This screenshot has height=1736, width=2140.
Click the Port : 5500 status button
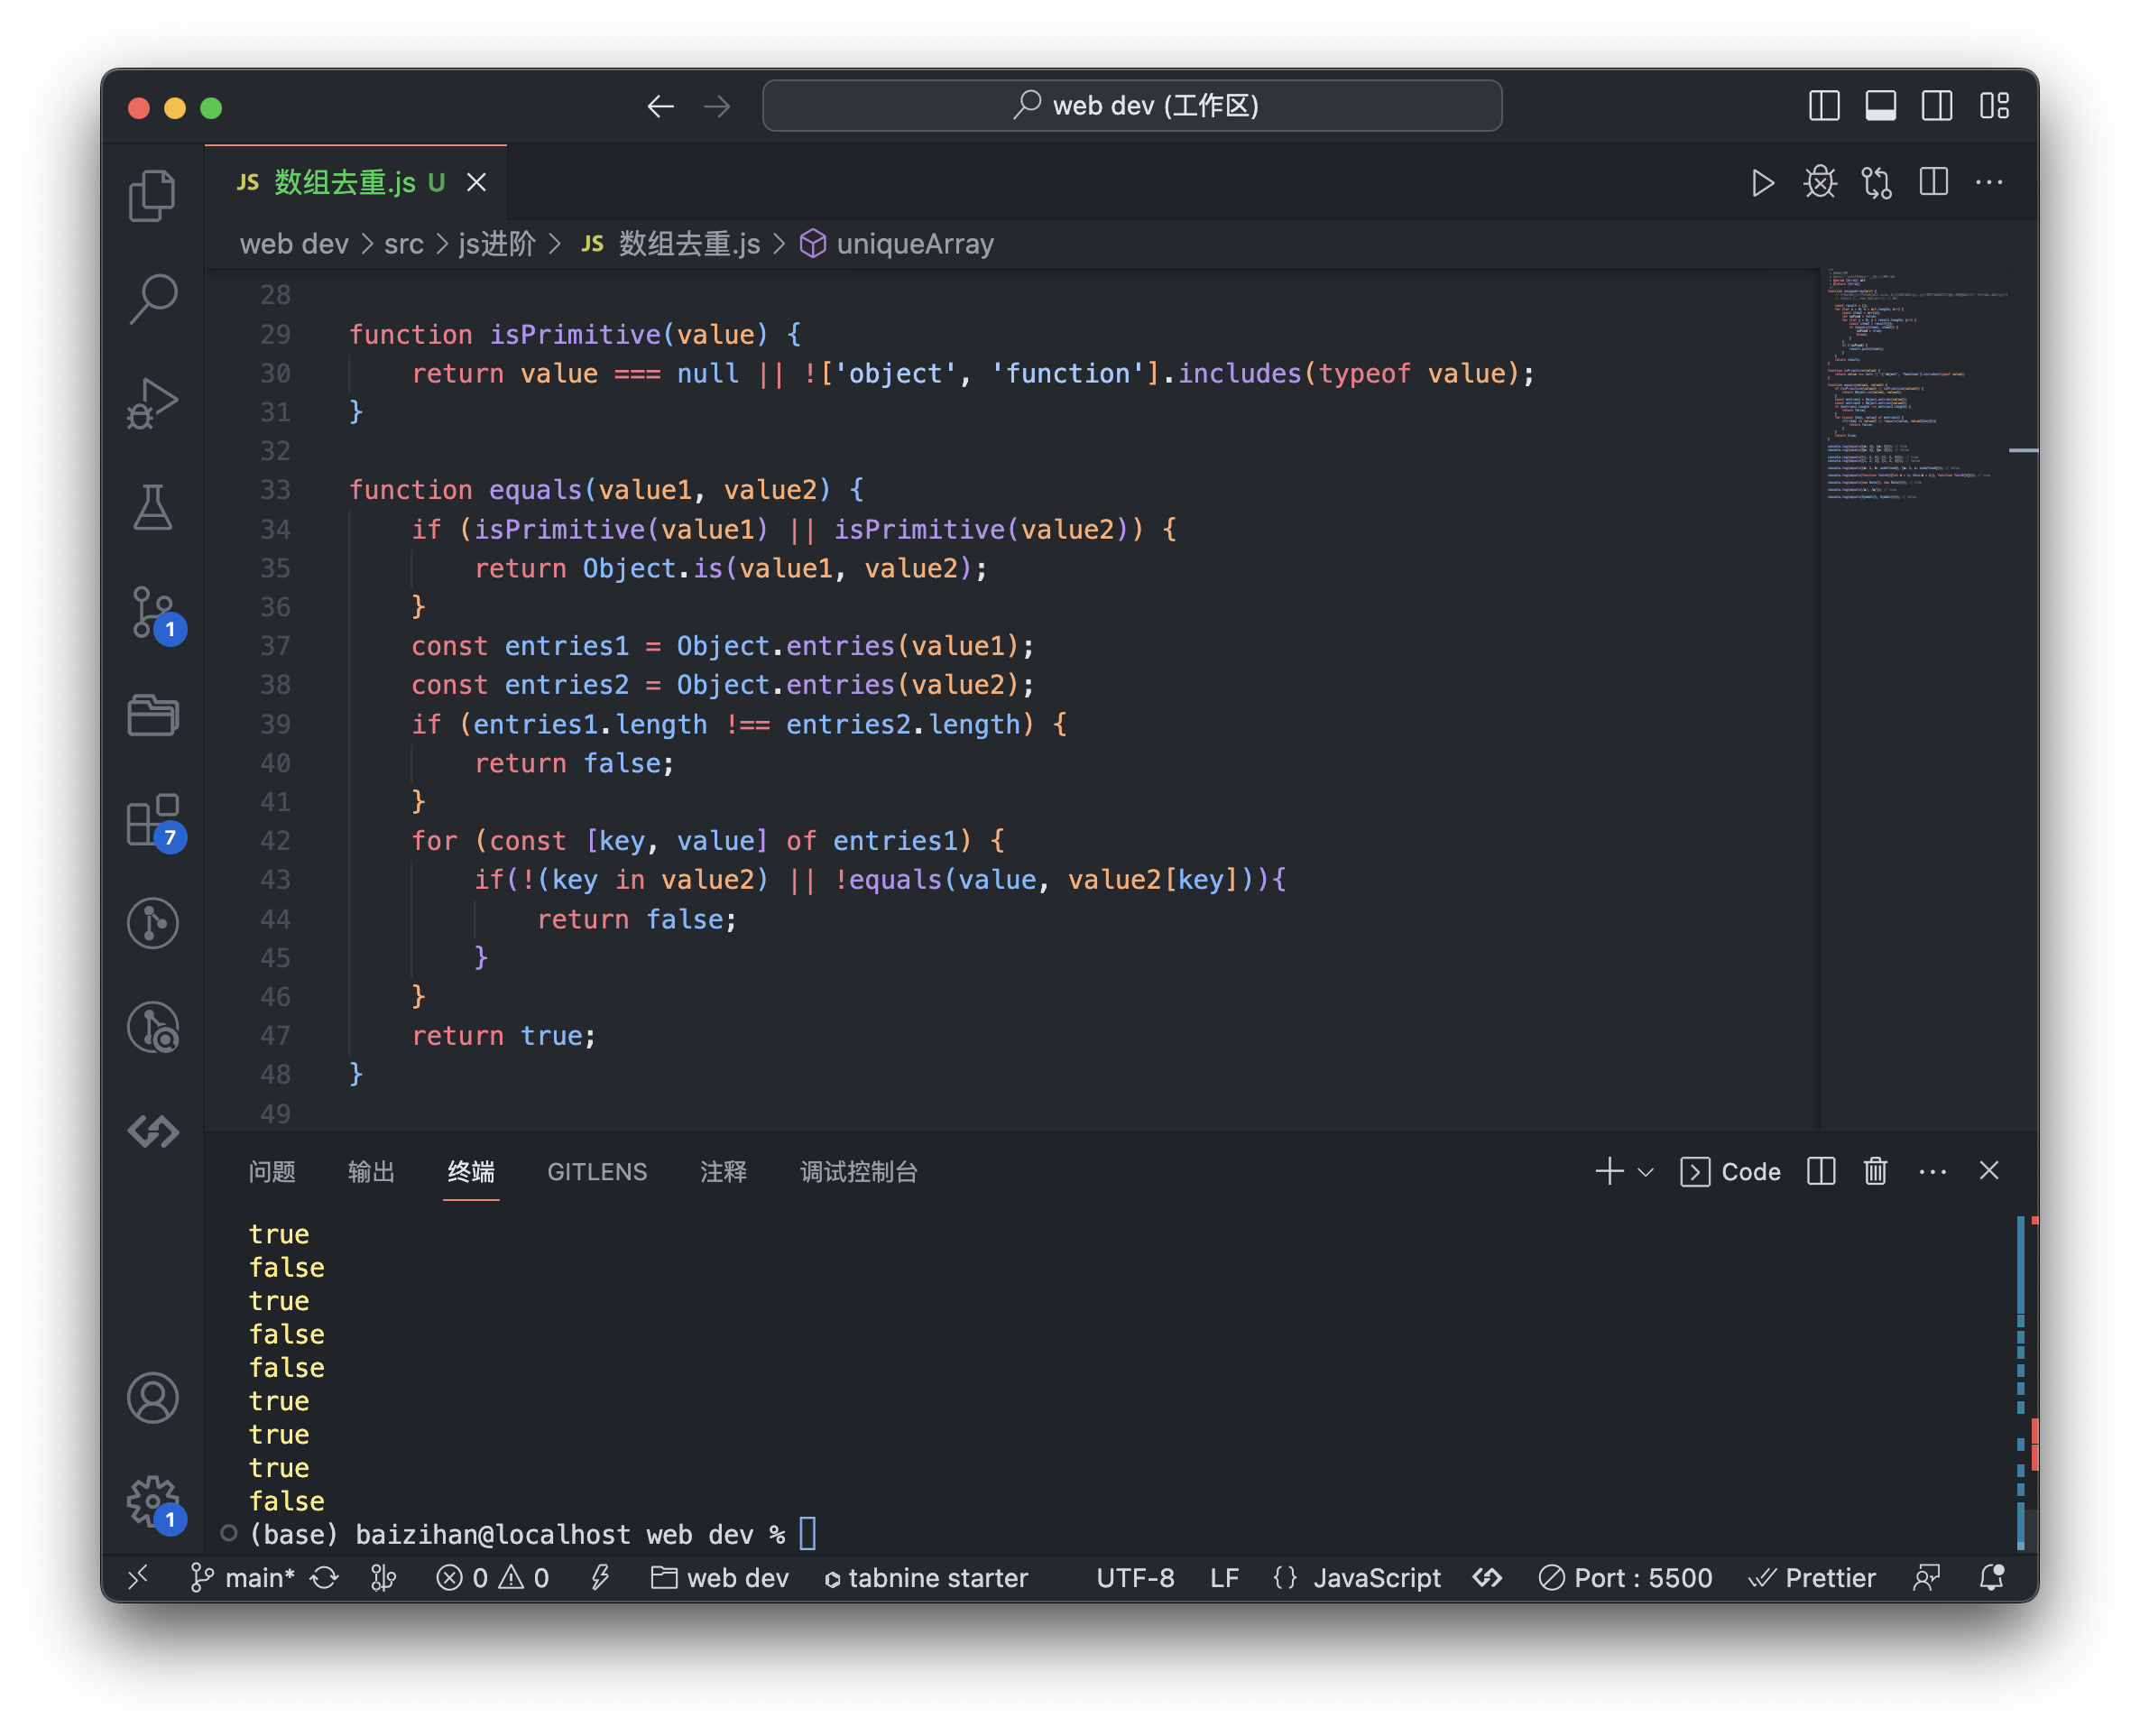pos(1626,1577)
